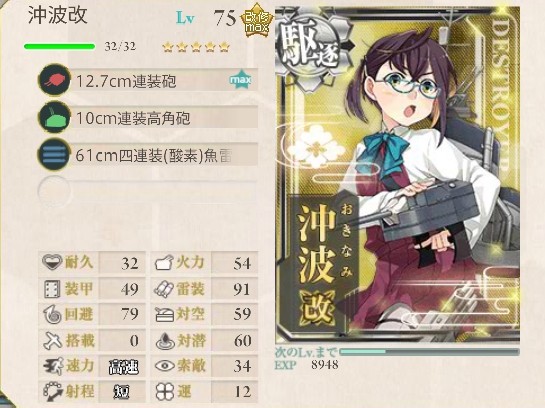Click the red main gun icon for 12.7cm連装砲
545x408 pixels.
point(54,81)
